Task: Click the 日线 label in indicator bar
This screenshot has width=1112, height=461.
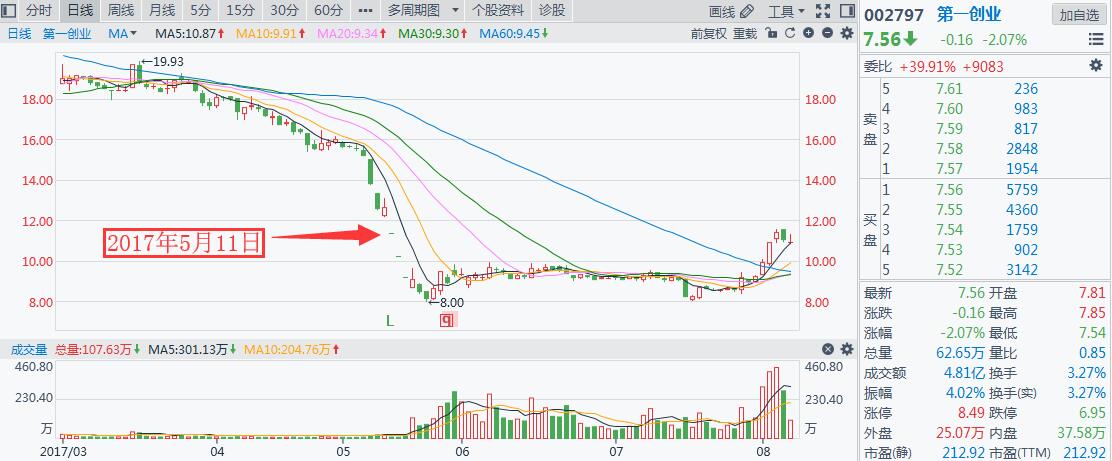Action: (19, 33)
